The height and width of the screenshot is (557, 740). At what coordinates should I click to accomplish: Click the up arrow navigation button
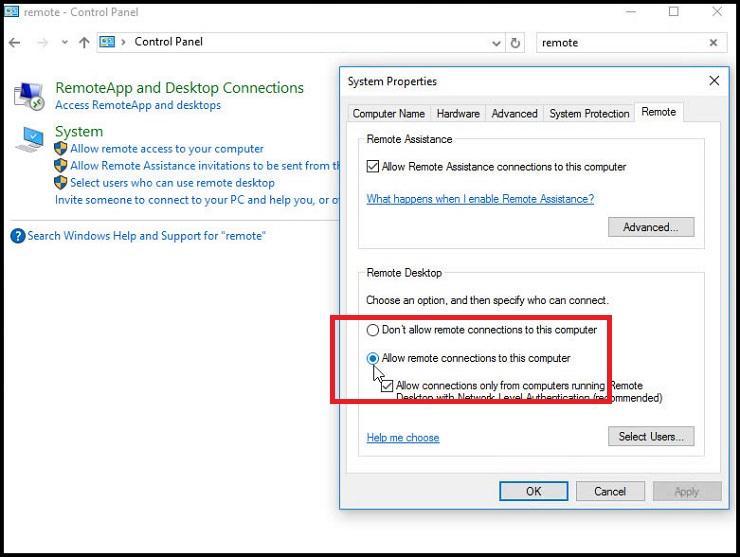click(x=84, y=43)
